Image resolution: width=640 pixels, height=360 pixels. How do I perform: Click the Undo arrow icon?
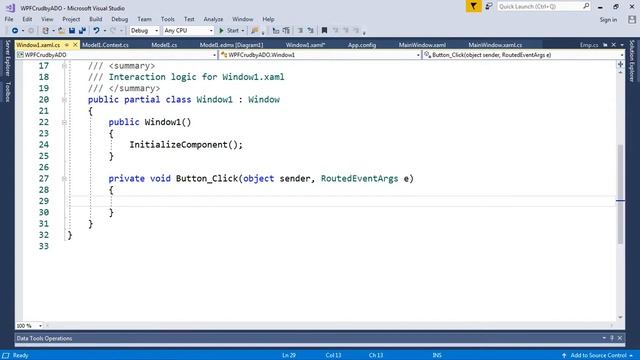click(x=96, y=31)
